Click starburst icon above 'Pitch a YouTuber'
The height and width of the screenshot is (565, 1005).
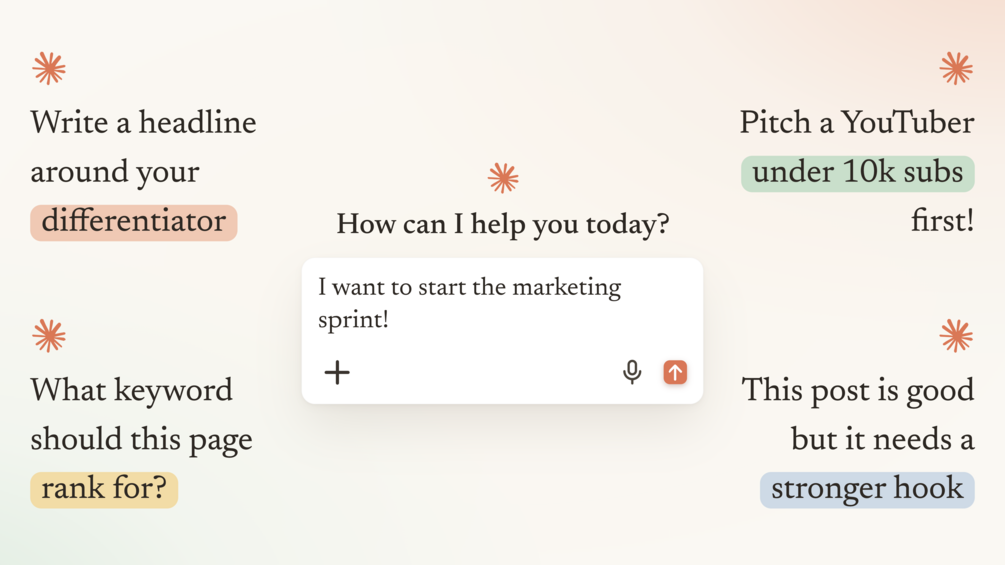tap(956, 68)
